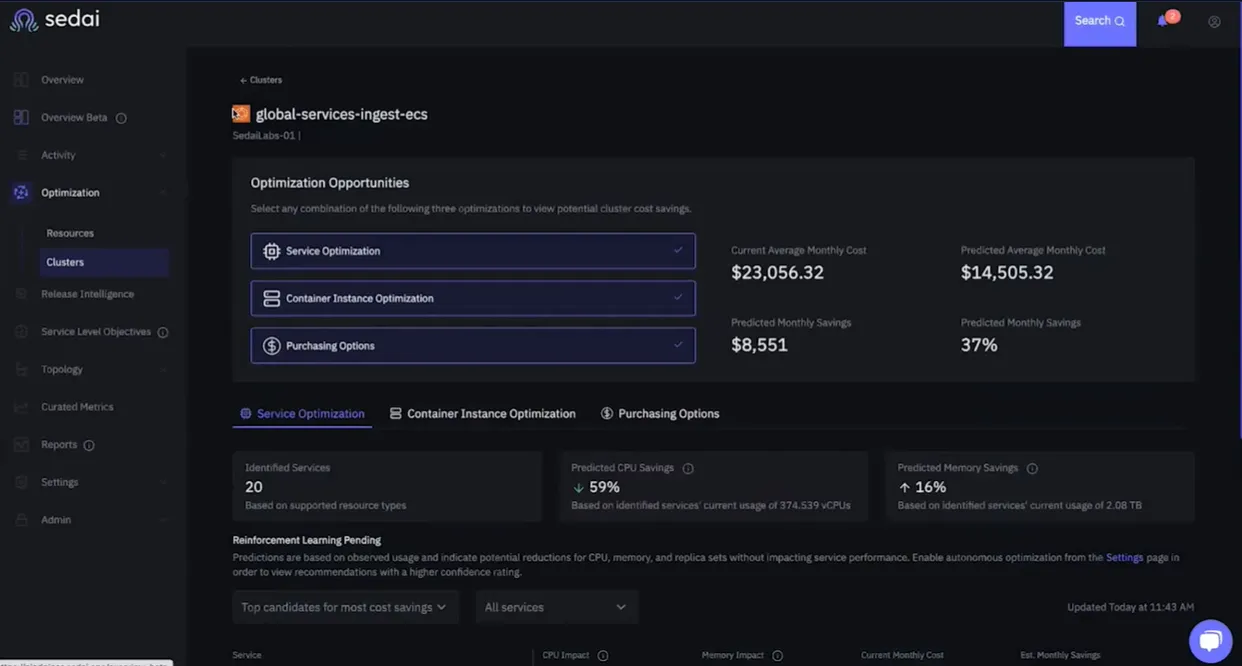Show Memory Impact column info icon
This screenshot has height=666, width=1242.
coord(777,655)
